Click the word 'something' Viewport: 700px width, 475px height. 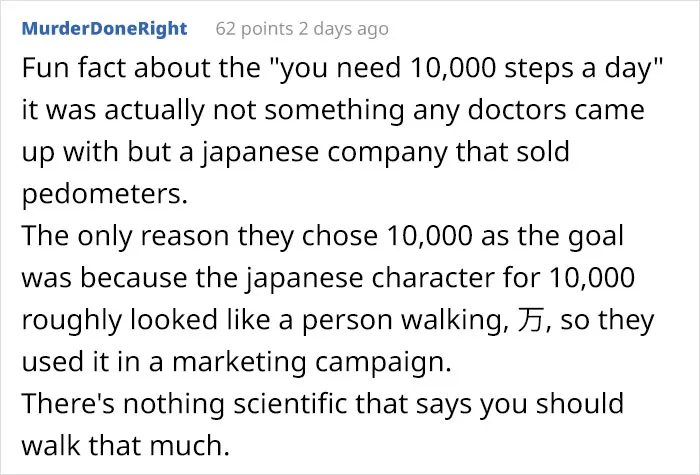click(334, 110)
